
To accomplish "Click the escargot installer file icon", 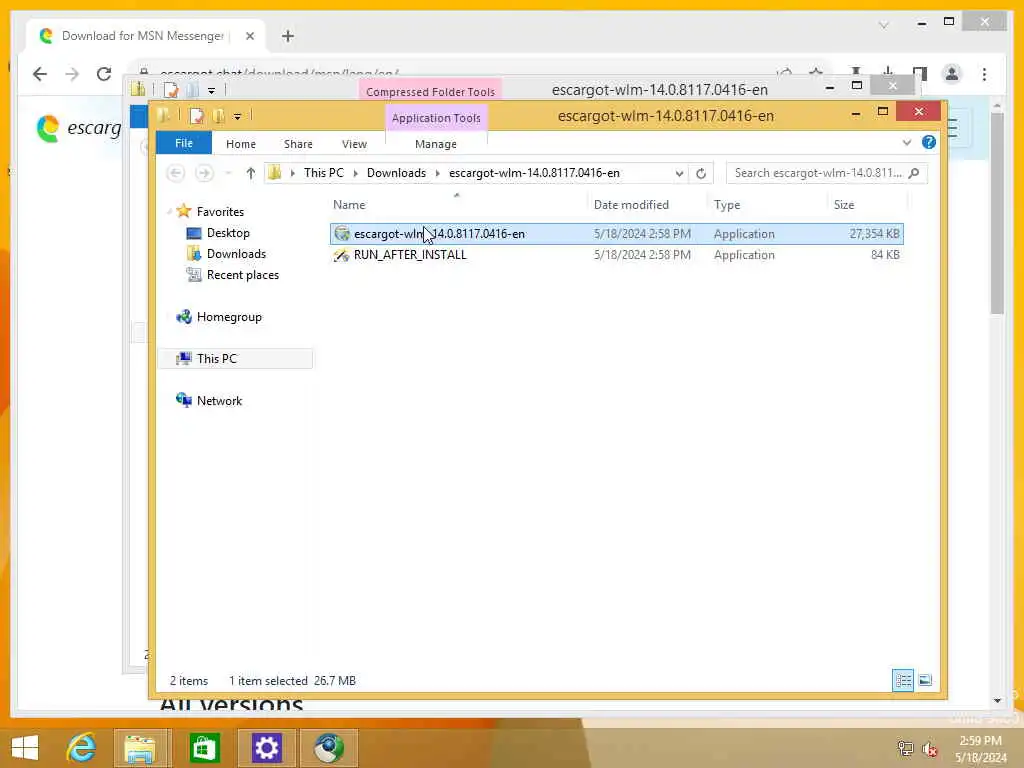I will tap(342, 233).
